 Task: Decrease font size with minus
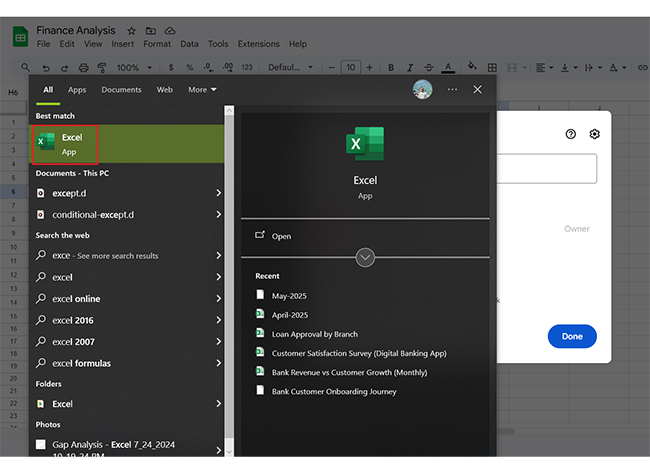(x=331, y=68)
